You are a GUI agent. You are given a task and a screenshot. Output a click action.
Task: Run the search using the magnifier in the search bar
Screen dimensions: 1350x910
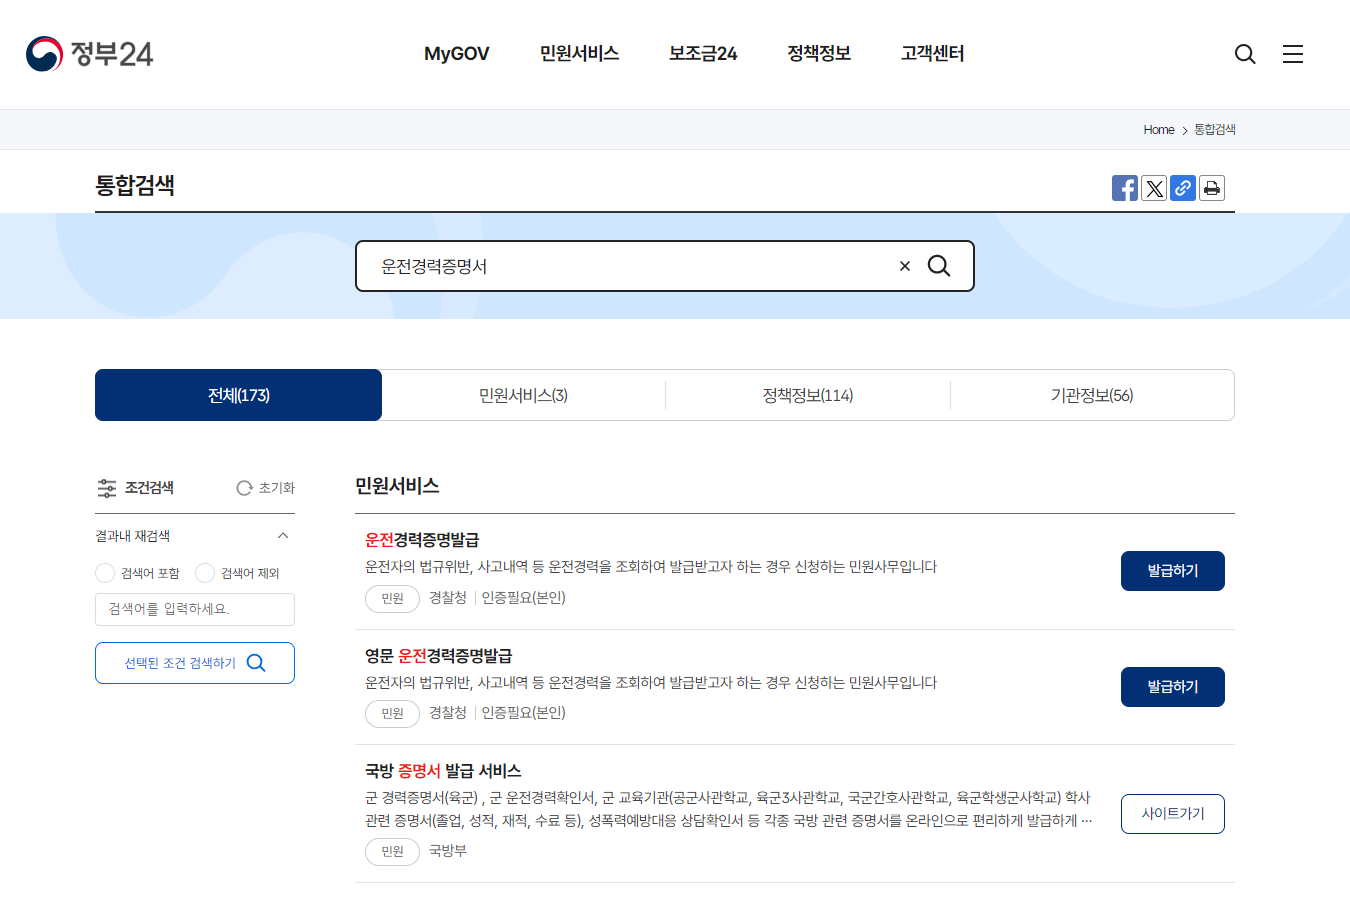(x=938, y=266)
